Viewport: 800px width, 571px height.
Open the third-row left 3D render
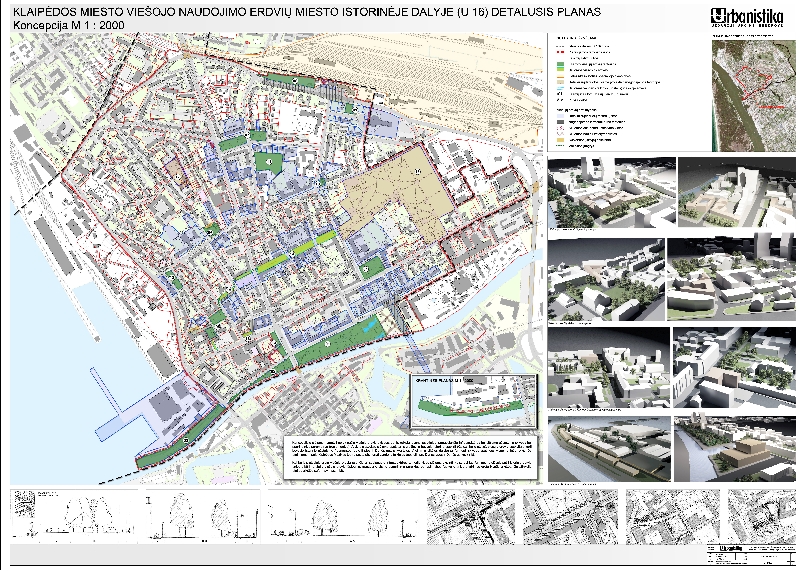tap(607, 367)
